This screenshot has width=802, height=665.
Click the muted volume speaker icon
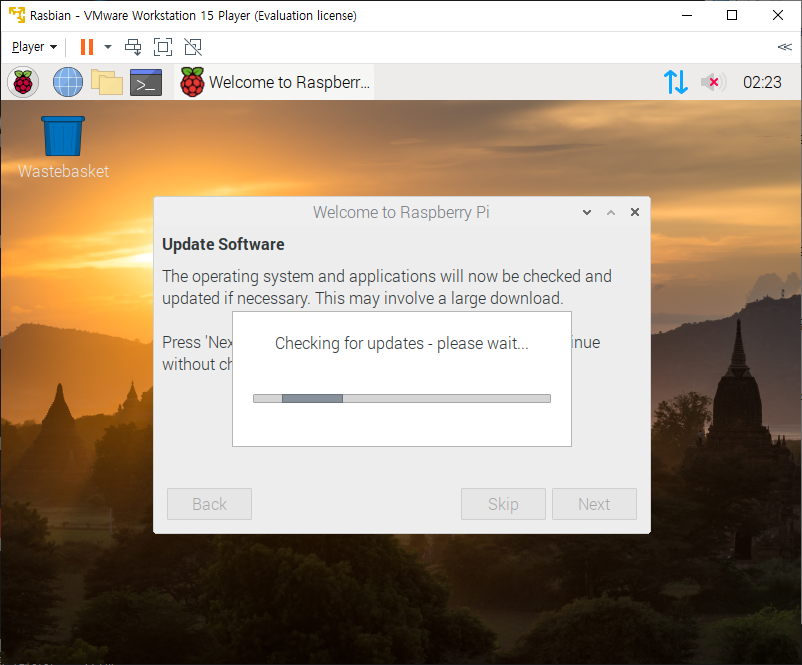(x=713, y=82)
